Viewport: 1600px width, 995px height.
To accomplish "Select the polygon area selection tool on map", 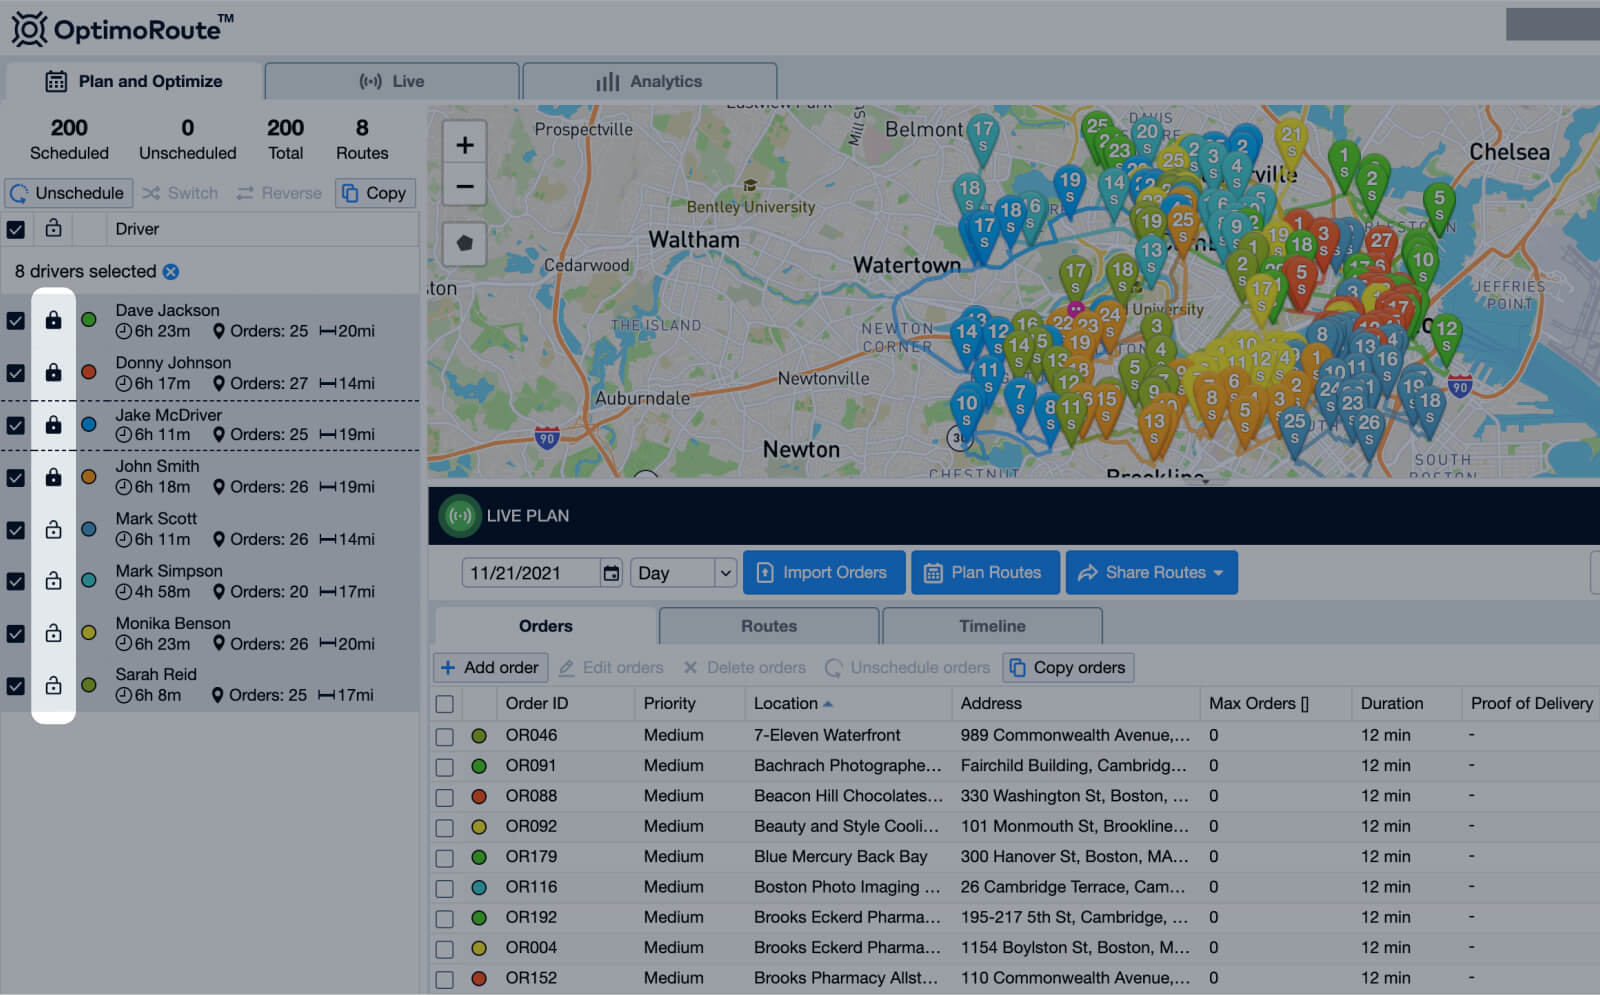I will 464,244.
